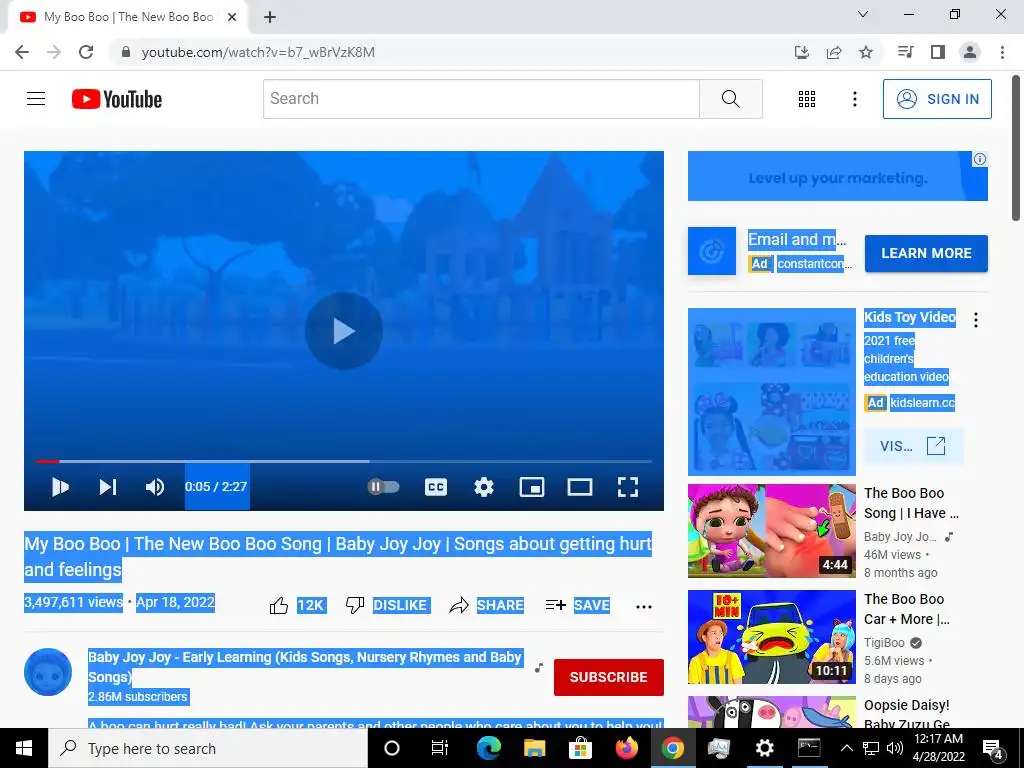1024x768 pixels.
Task: Open The Boo Boo Car title link
Action: click(x=907, y=609)
